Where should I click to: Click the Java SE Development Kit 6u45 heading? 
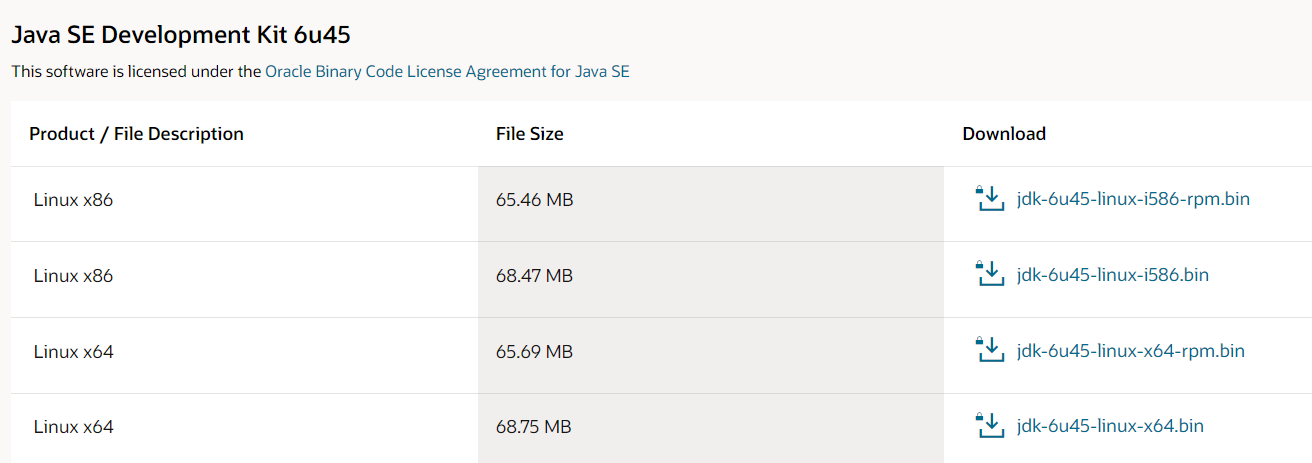coord(180,35)
